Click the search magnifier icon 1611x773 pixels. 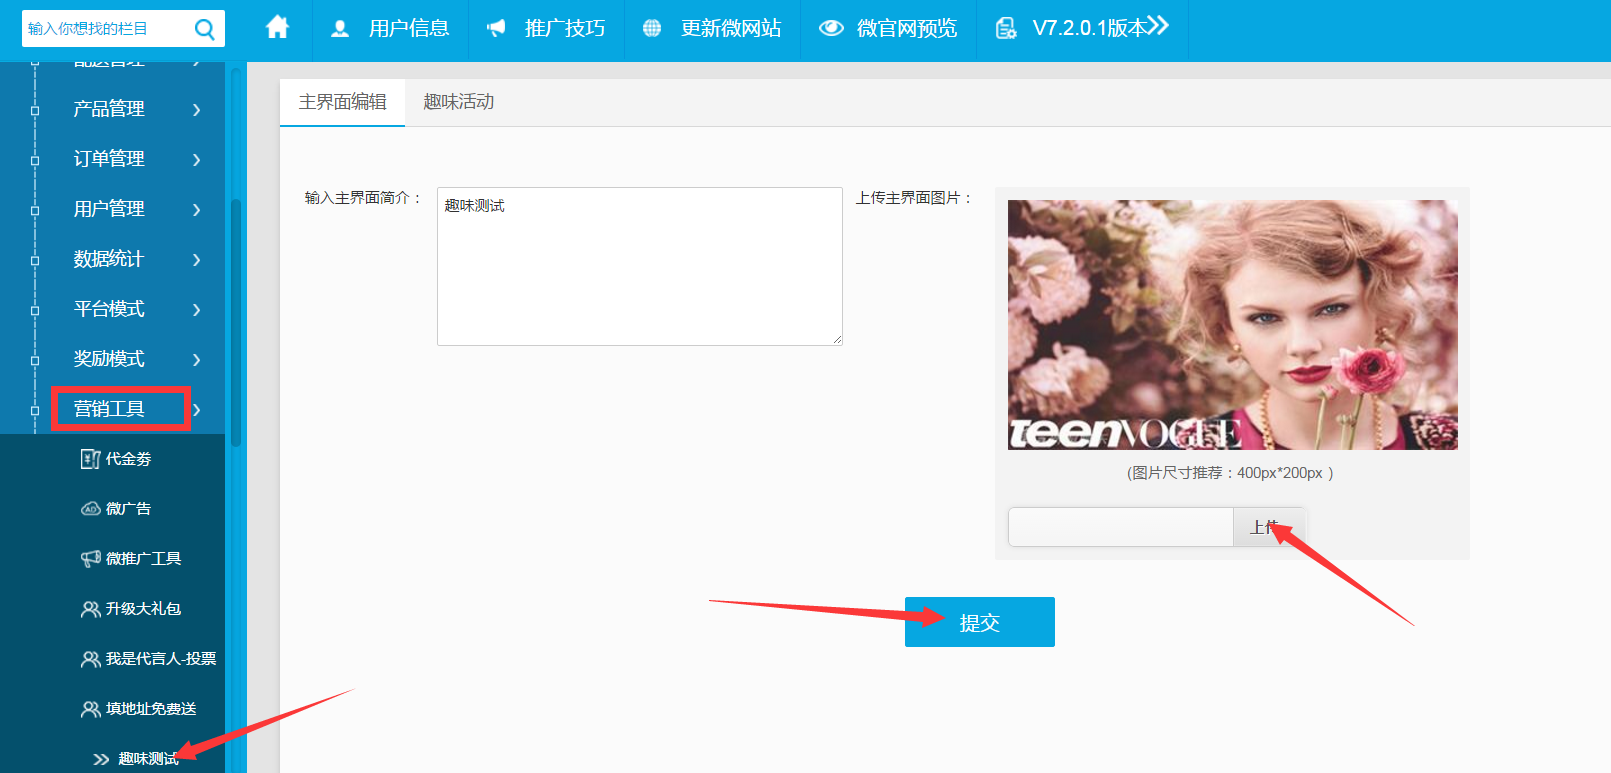[x=204, y=29]
